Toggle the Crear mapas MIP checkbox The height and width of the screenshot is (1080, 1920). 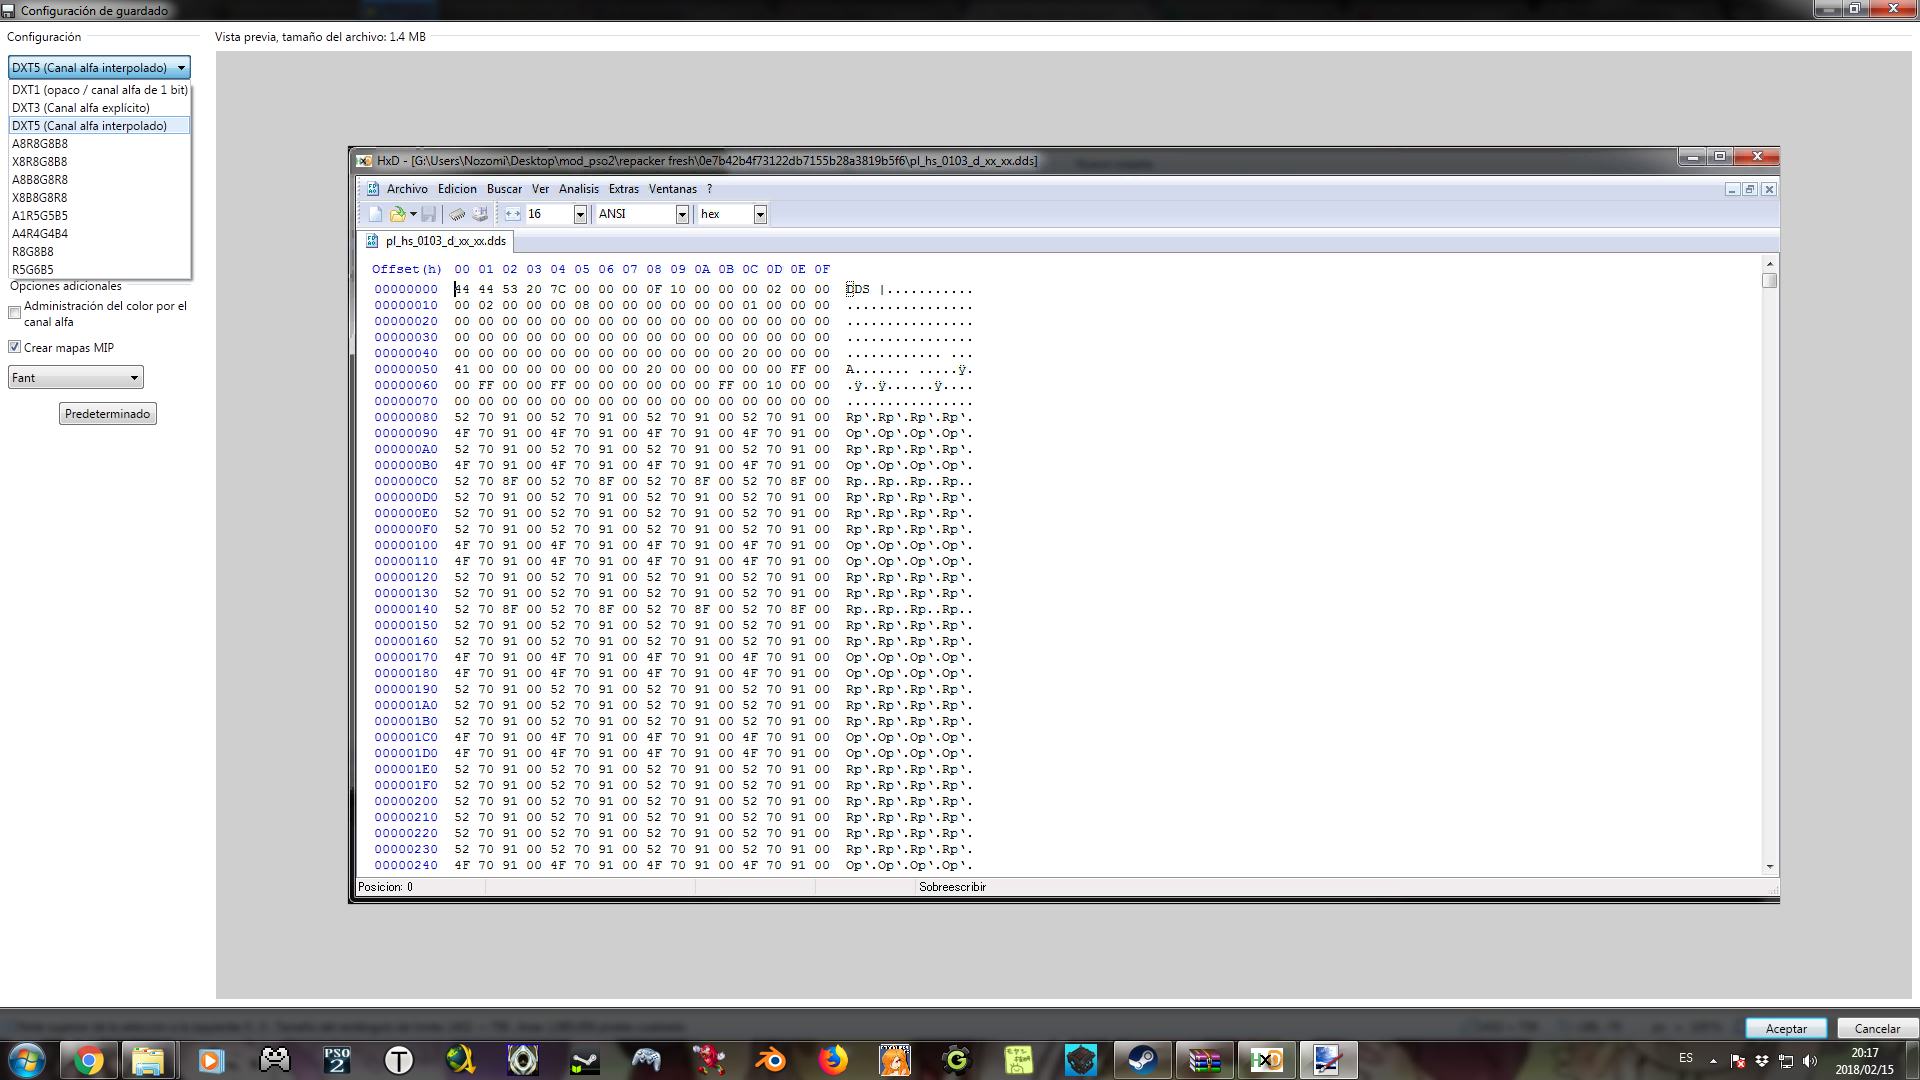point(15,347)
